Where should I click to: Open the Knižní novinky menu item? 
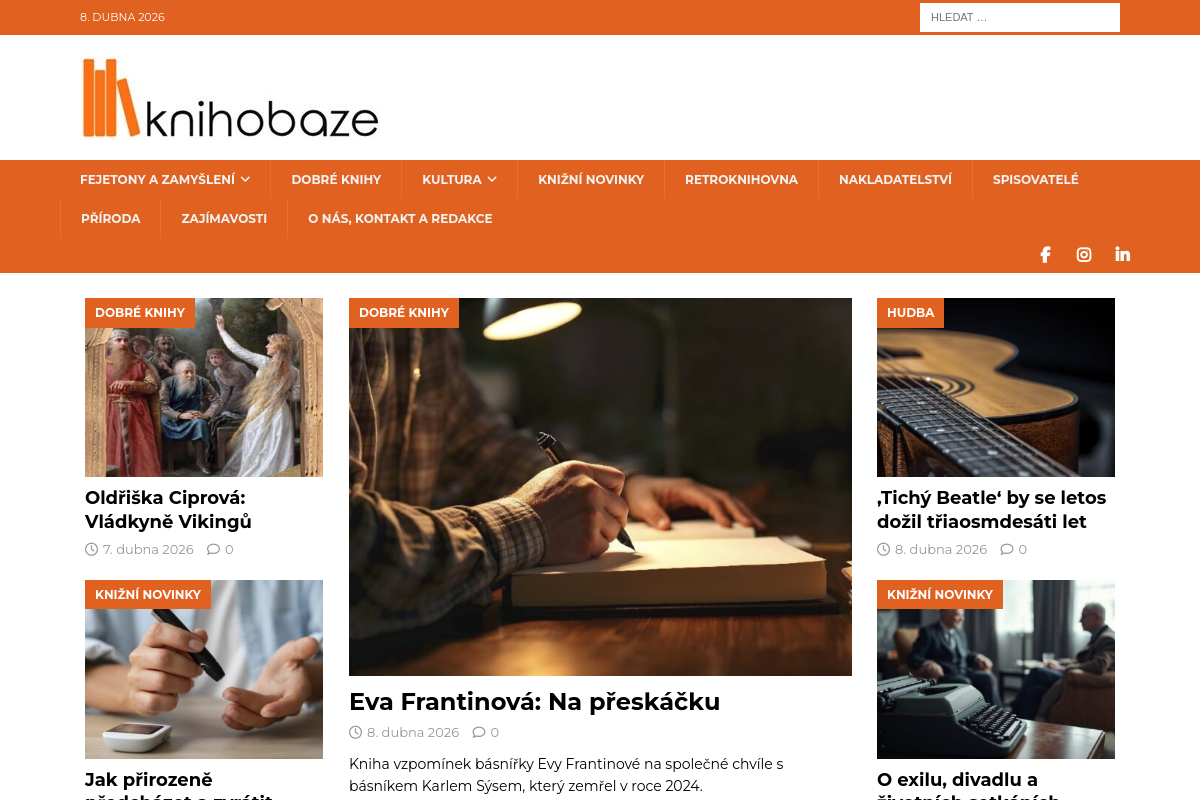click(x=591, y=180)
